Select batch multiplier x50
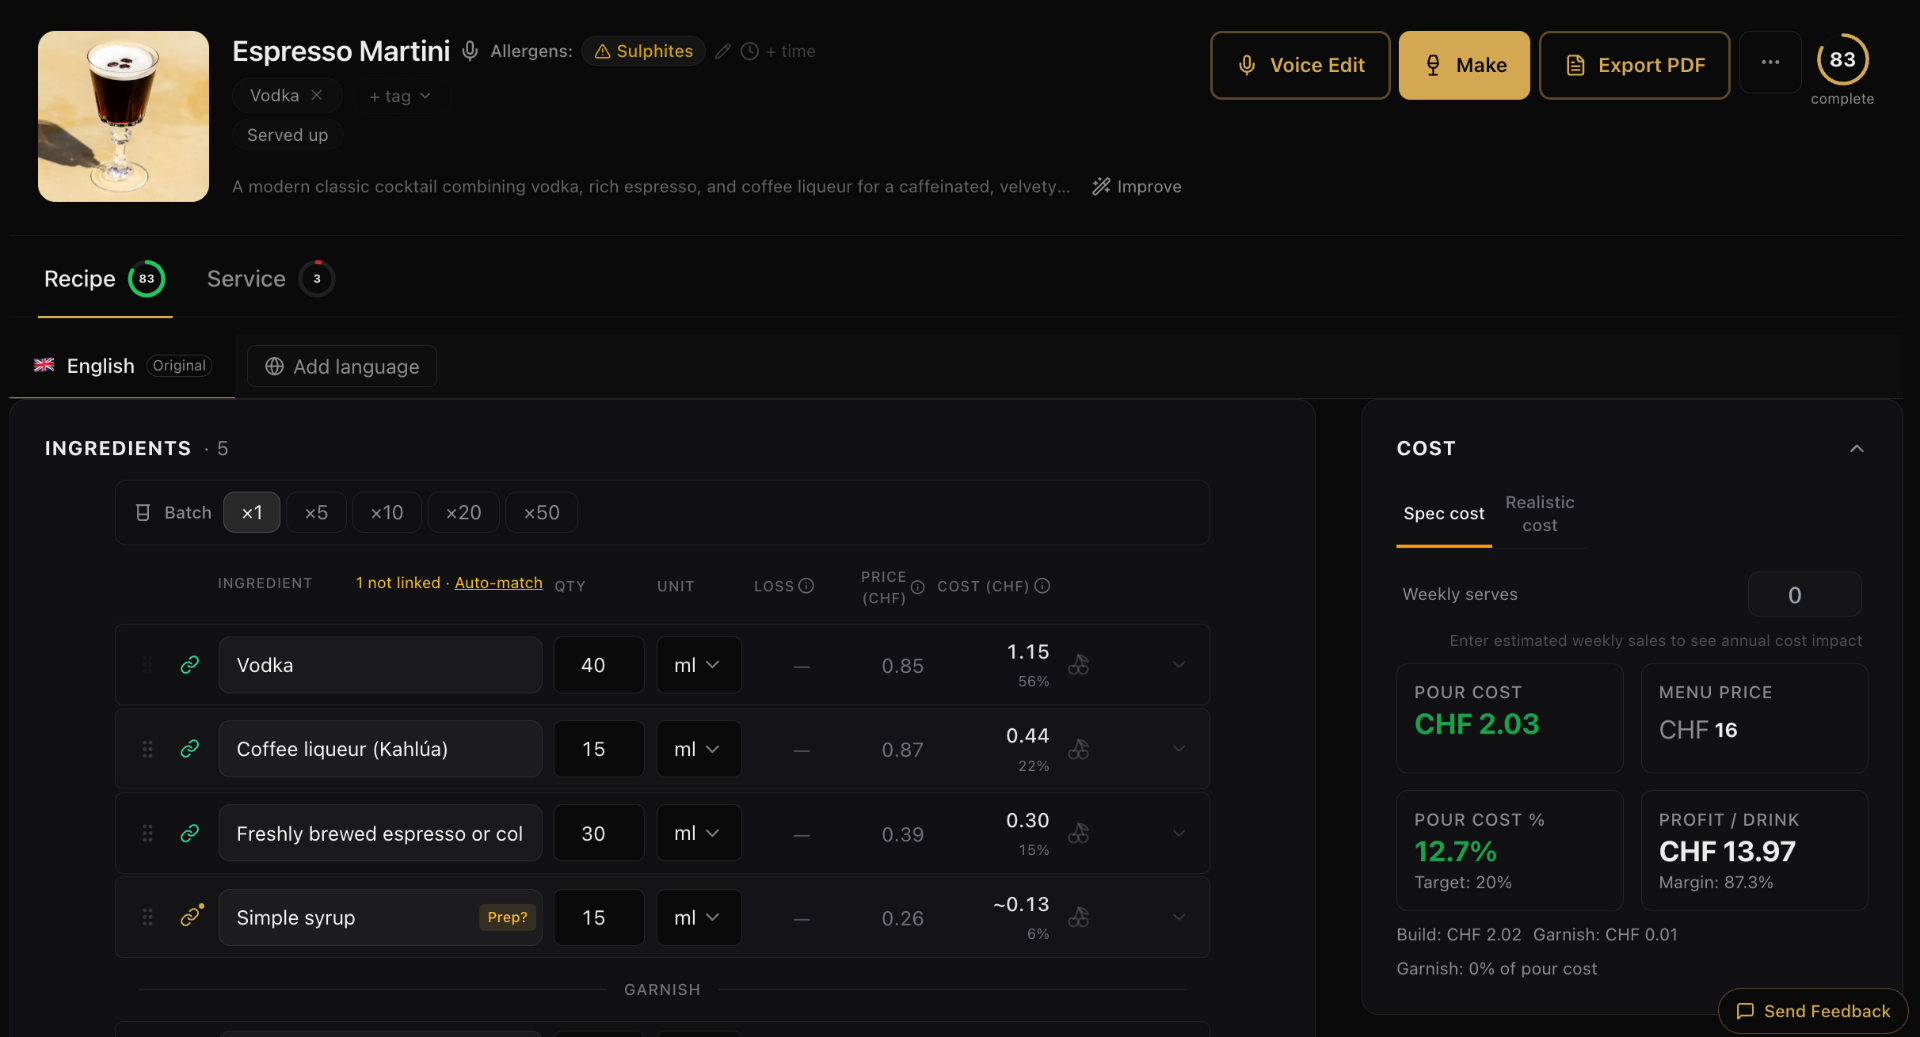 pos(541,512)
